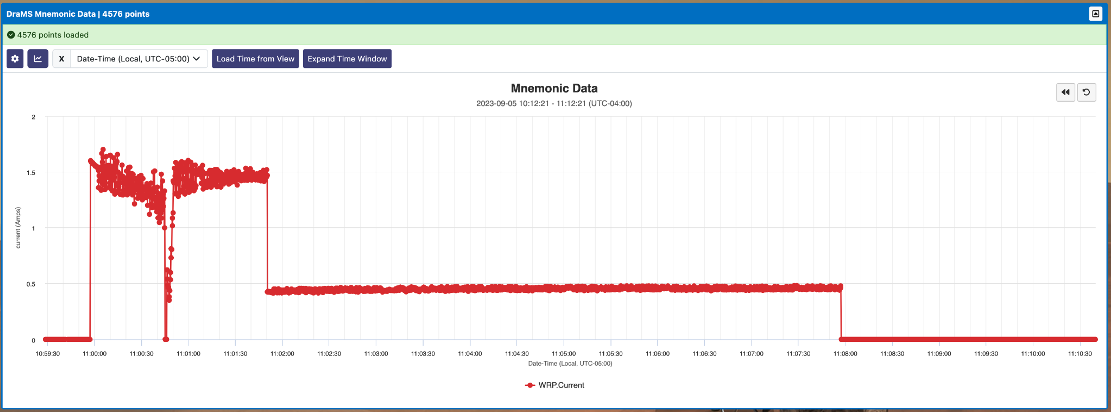Click the 4576 points loaded status message
1115x415 pixels.
(x=53, y=35)
